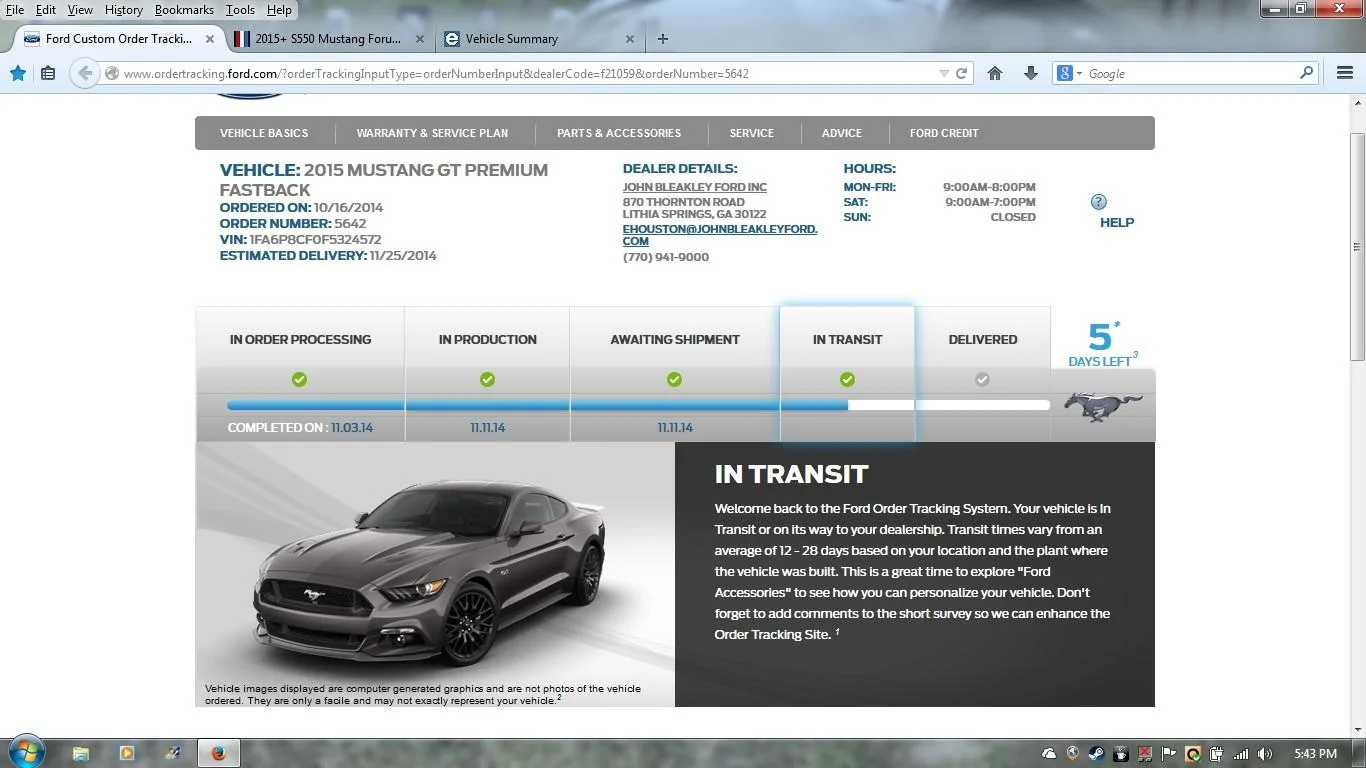Click the blue help question mark icon
The image size is (1366, 768).
point(1098,202)
